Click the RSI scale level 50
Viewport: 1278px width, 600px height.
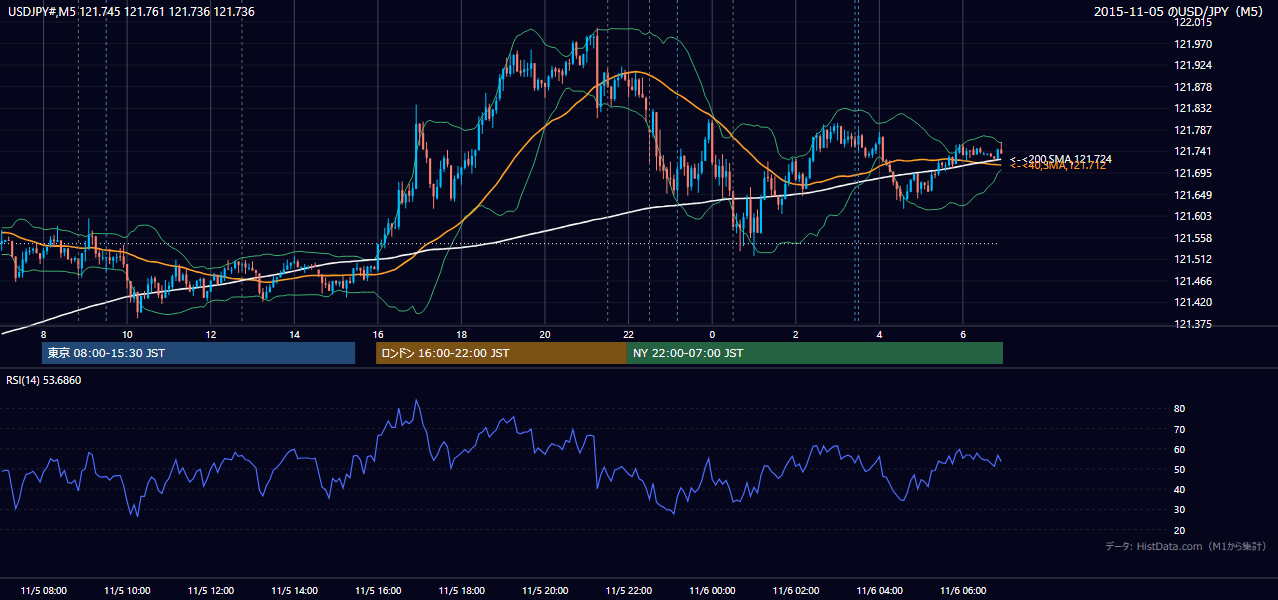(1180, 469)
